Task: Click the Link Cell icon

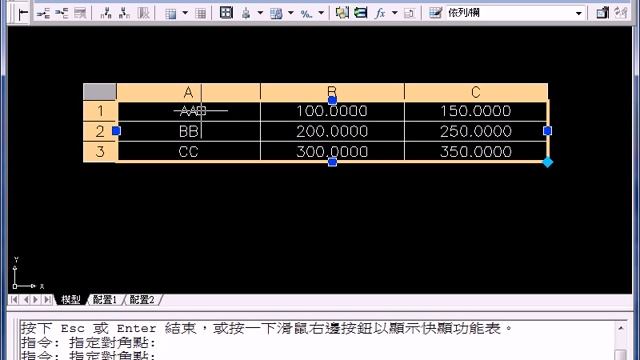Action: tap(602, 13)
